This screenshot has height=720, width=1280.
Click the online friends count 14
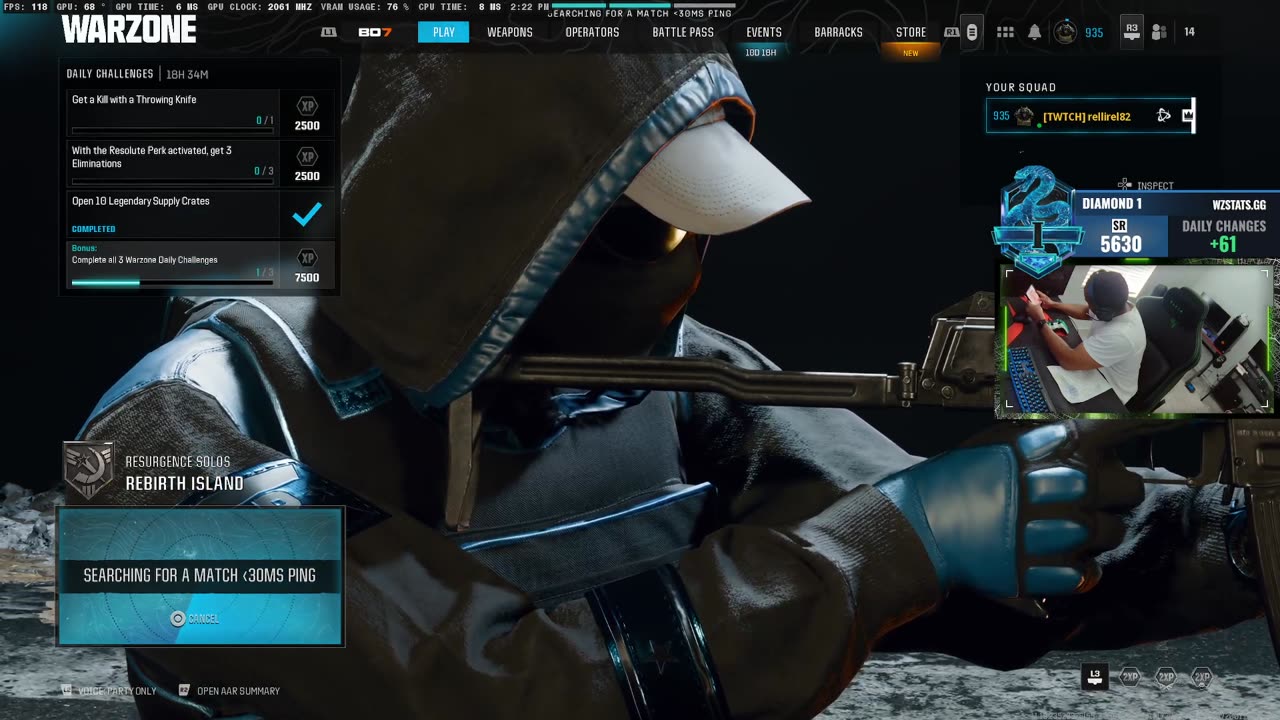click(x=1189, y=32)
